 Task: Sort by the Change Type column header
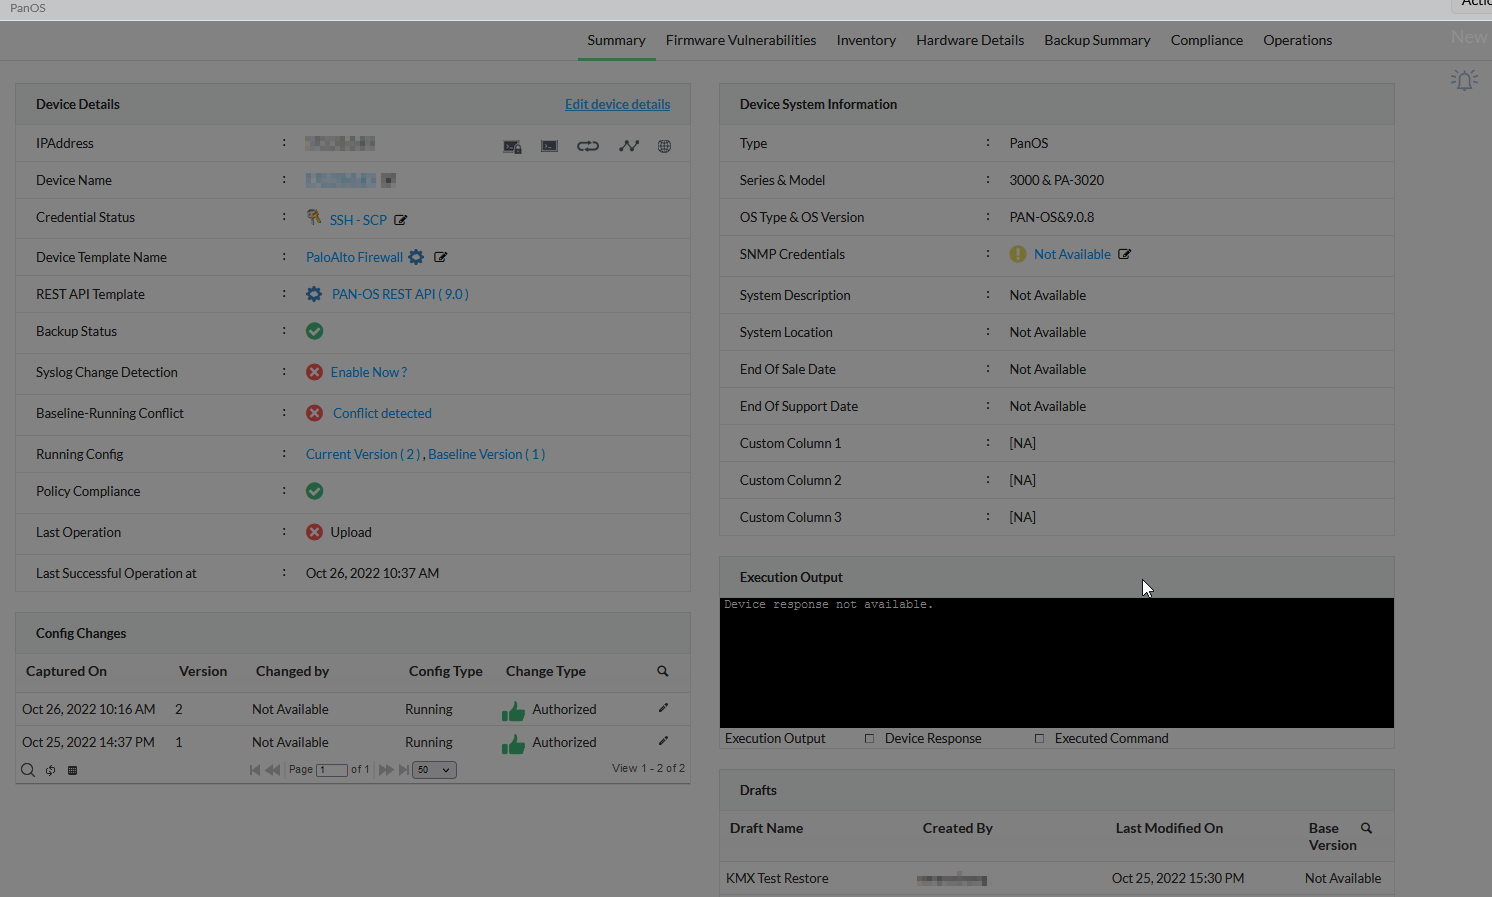coord(546,671)
